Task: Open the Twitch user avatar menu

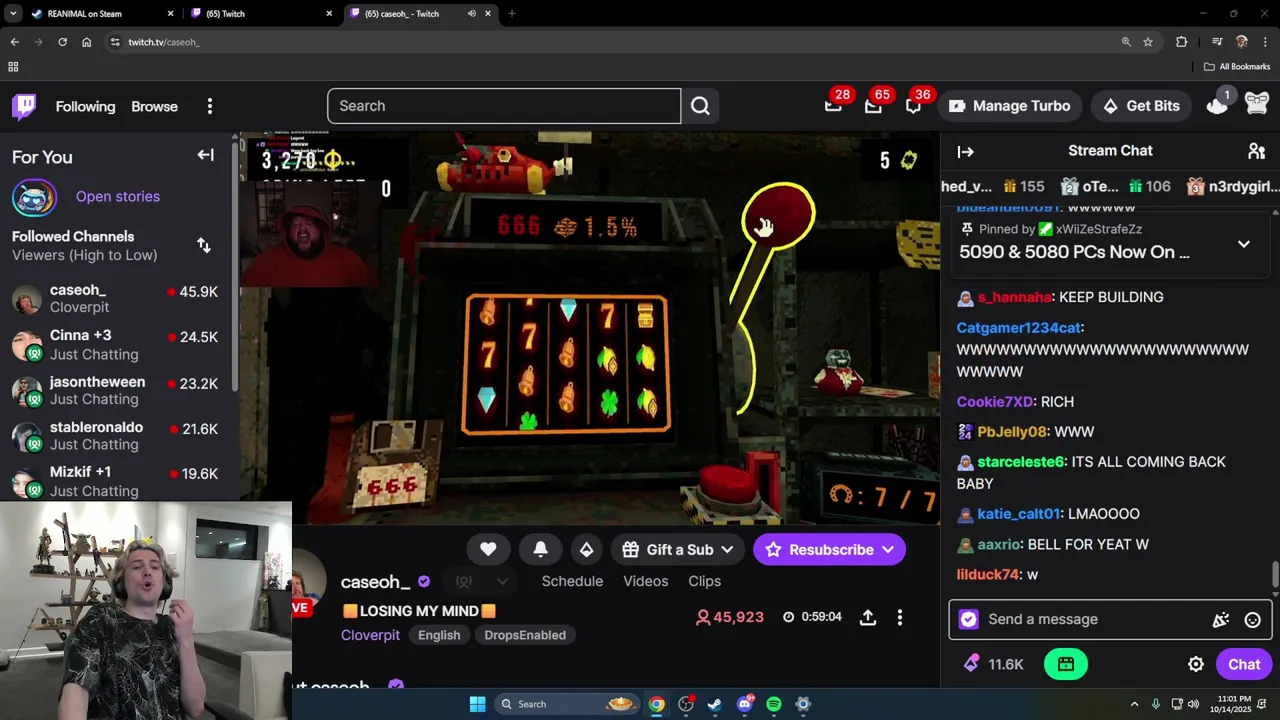Action: 1257,105
